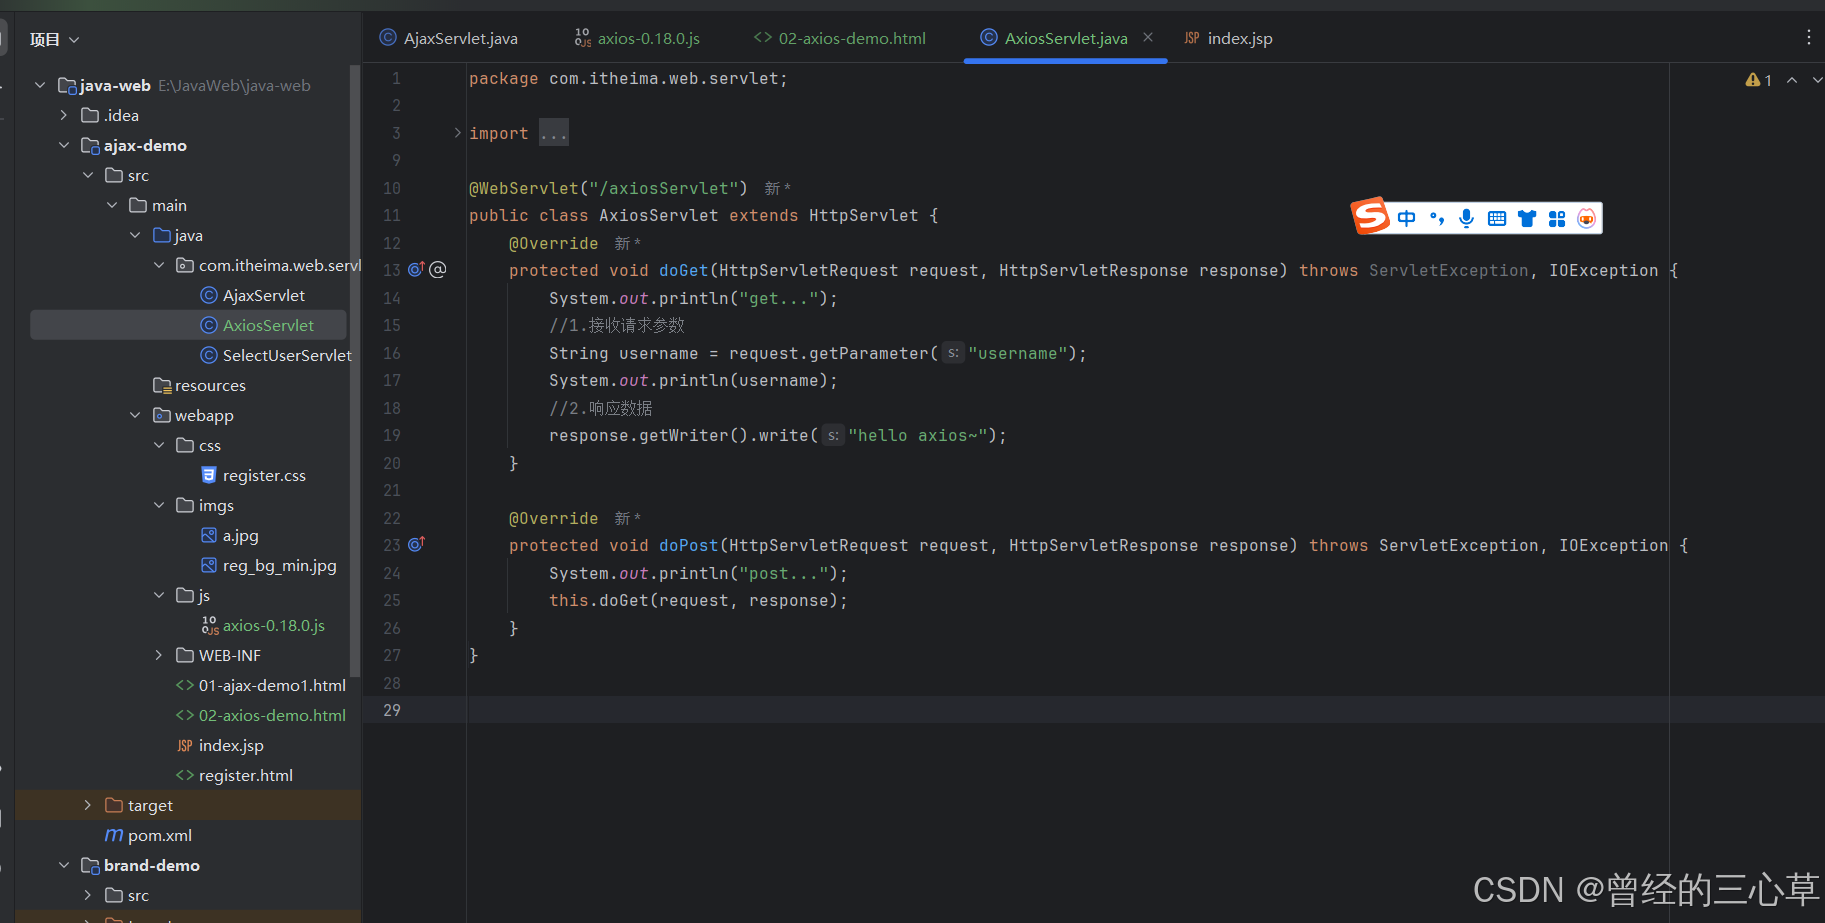Image resolution: width=1825 pixels, height=923 pixels.
Task: Open pom.xml Maven file
Action: pyautogui.click(x=148, y=835)
